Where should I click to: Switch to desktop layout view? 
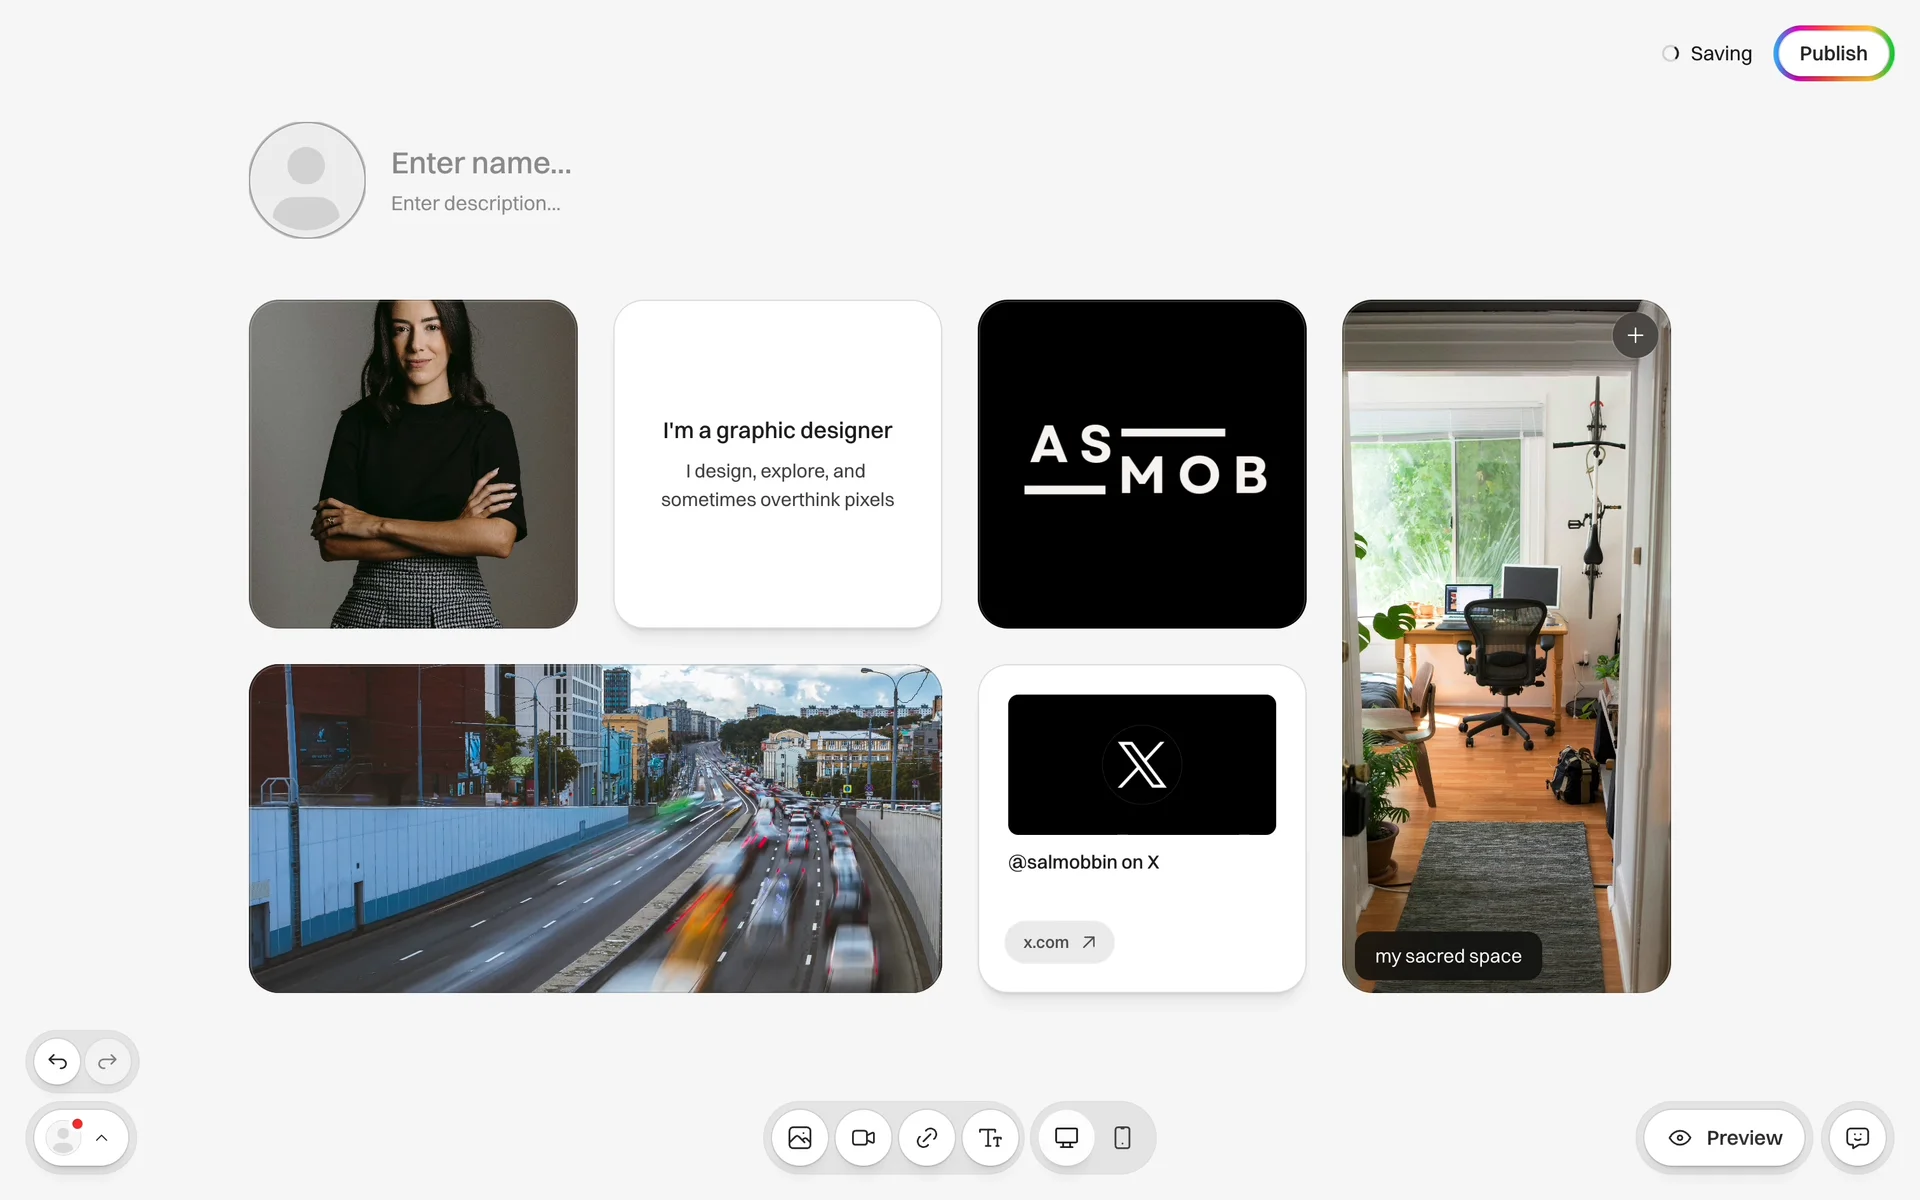pos(1066,1138)
